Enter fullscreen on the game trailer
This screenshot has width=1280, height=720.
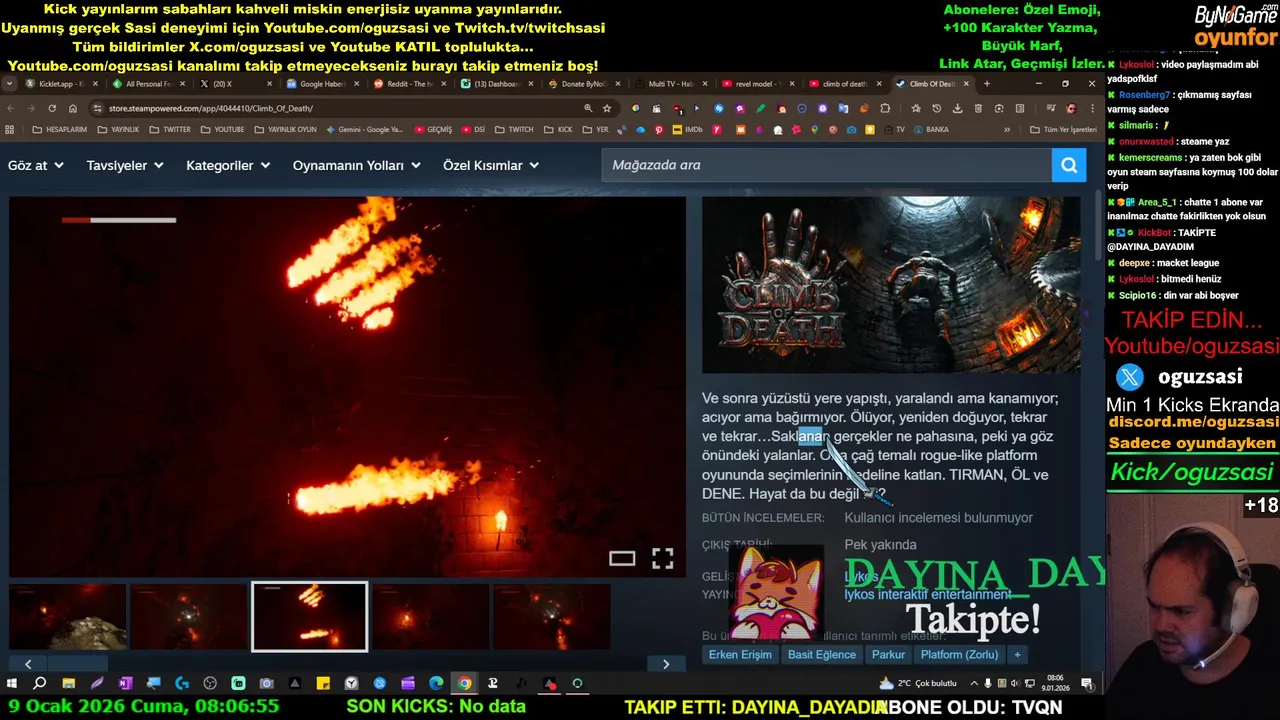tap(663, 559)
